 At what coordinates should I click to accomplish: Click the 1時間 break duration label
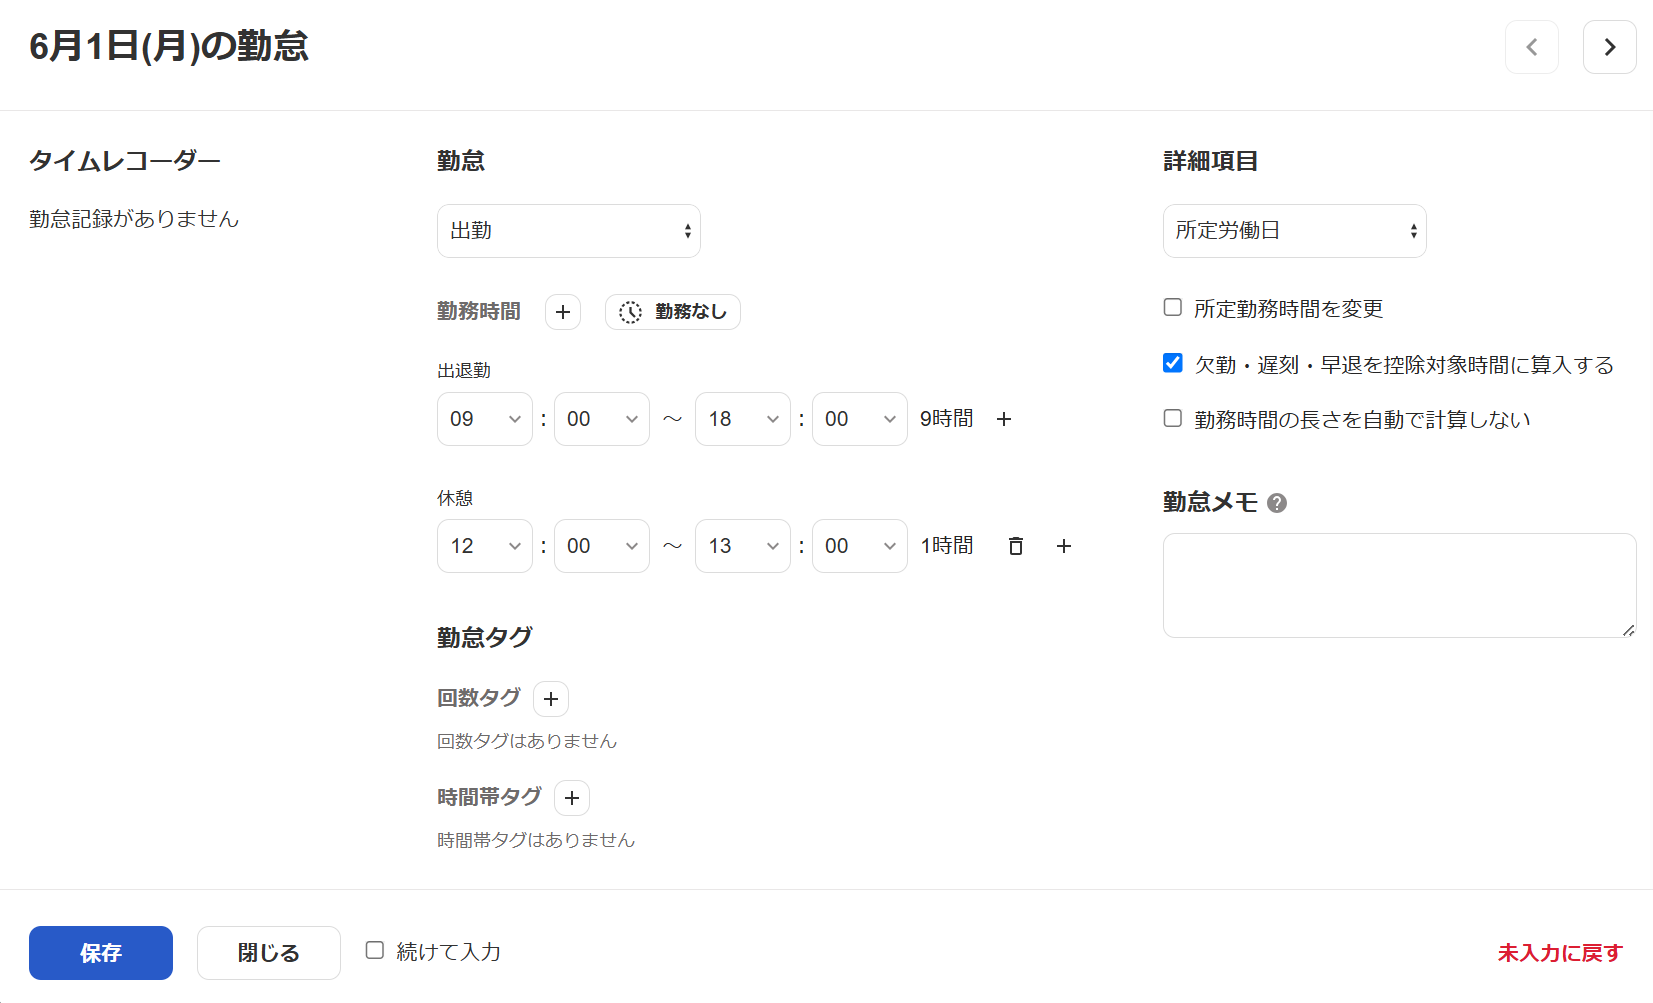[946, 546]
